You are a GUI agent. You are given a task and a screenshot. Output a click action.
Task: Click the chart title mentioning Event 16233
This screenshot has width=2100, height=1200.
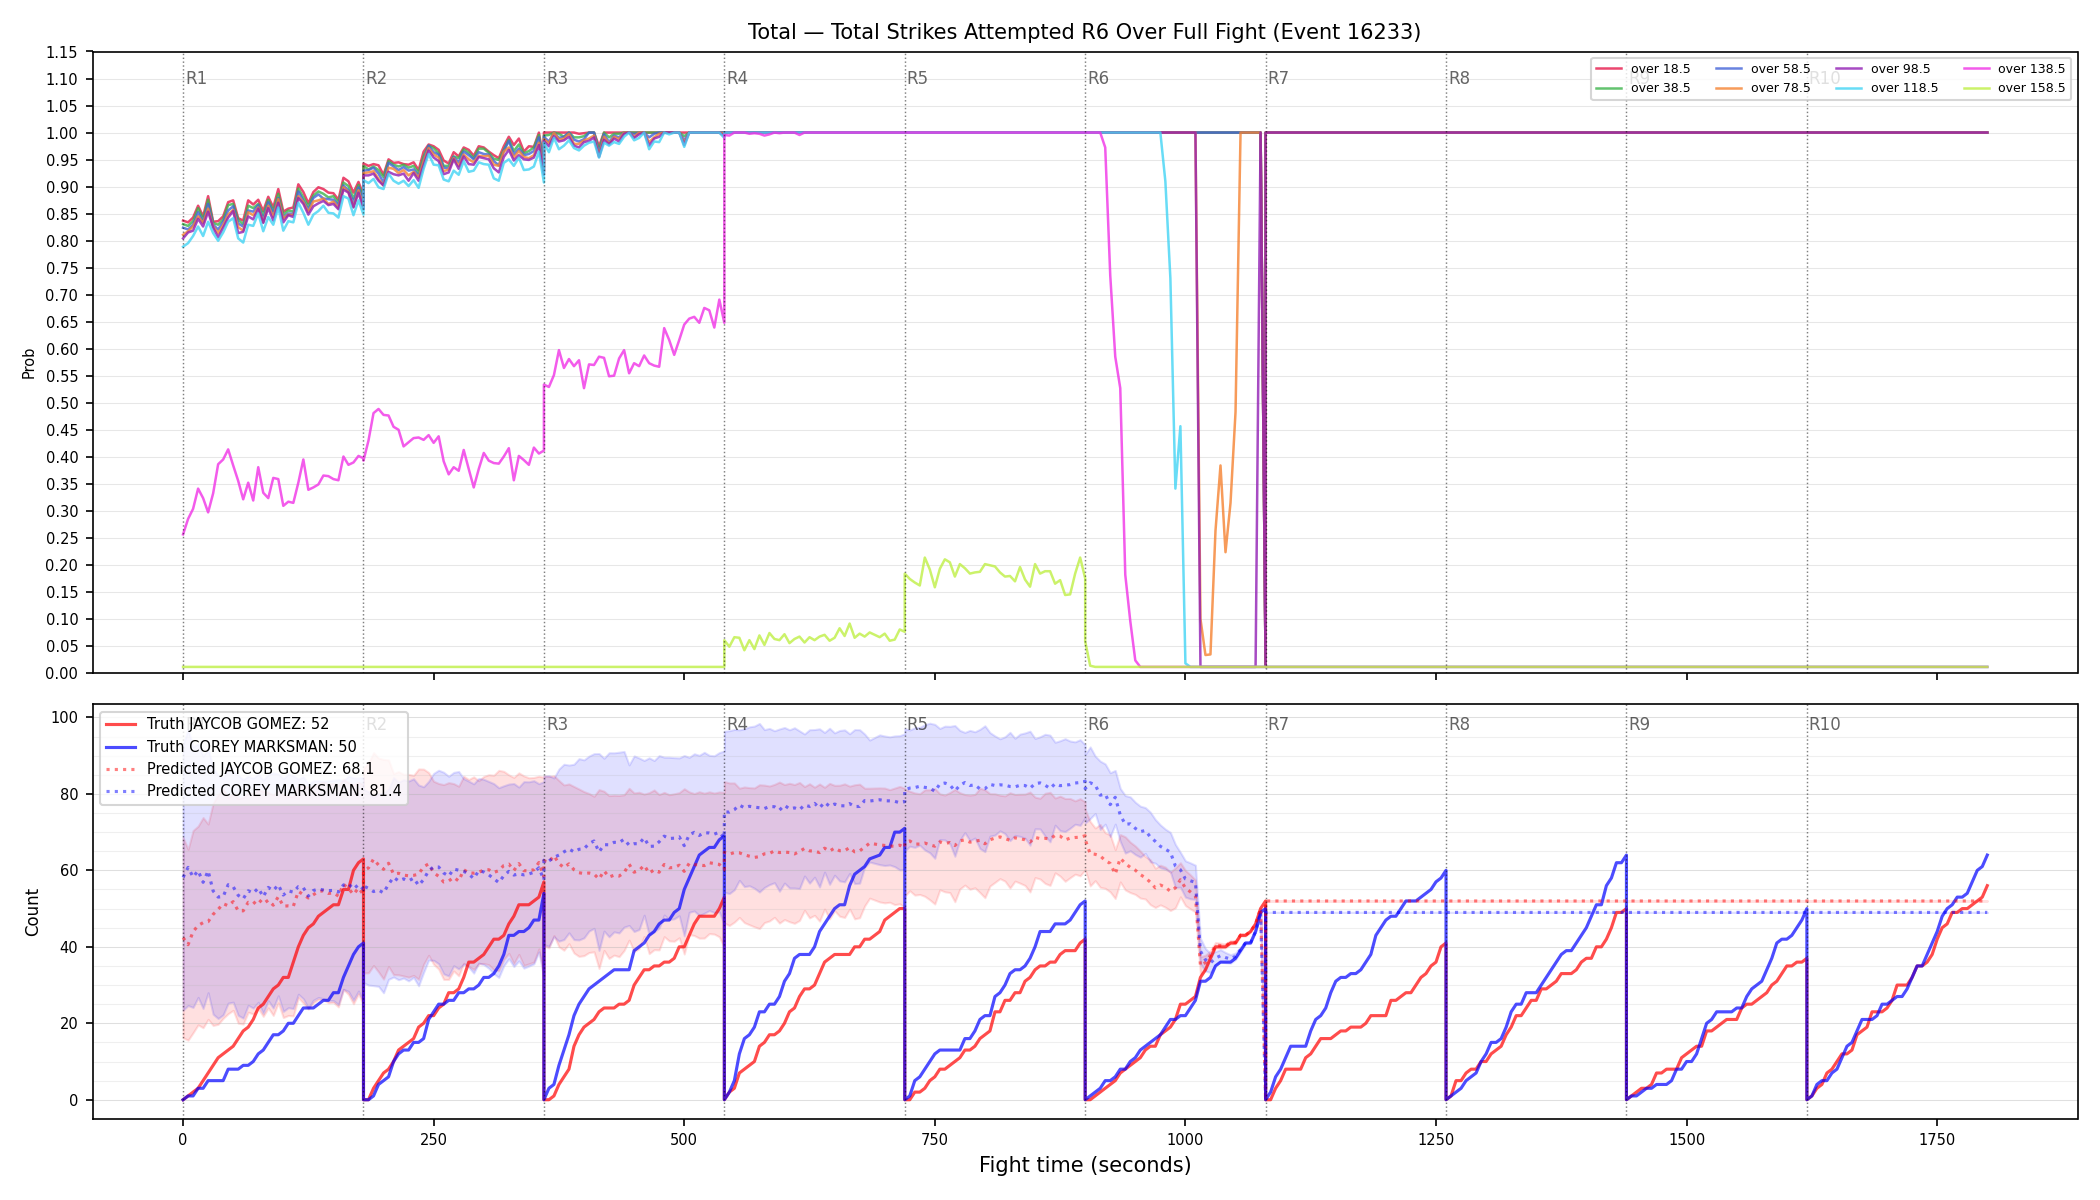[1084, 32]
